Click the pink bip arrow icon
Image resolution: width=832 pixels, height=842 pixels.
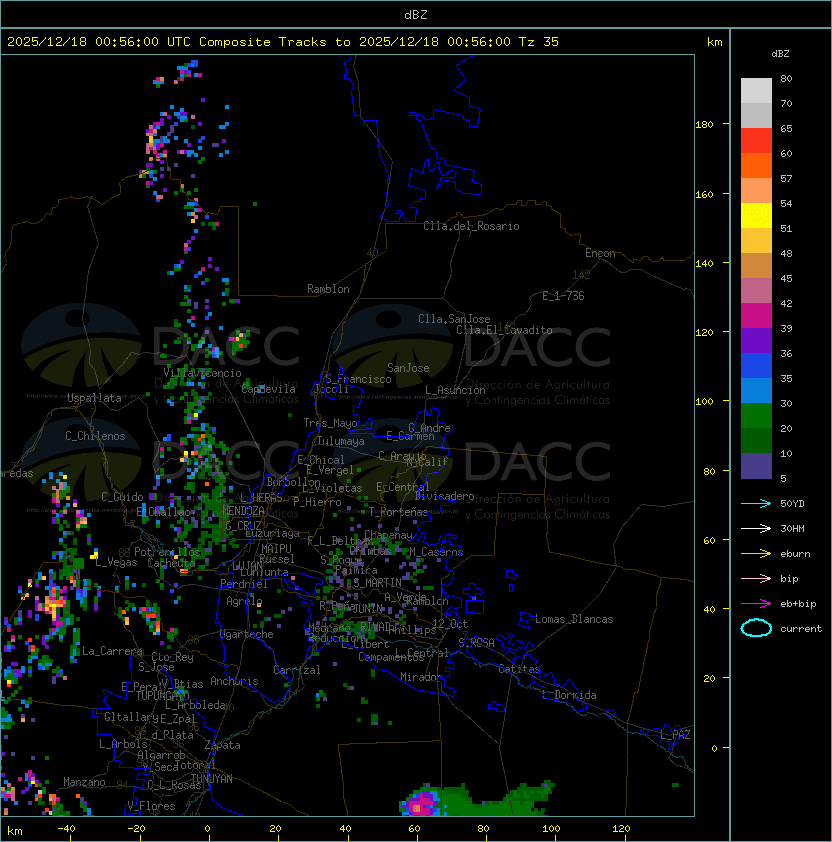pos(756,579)
